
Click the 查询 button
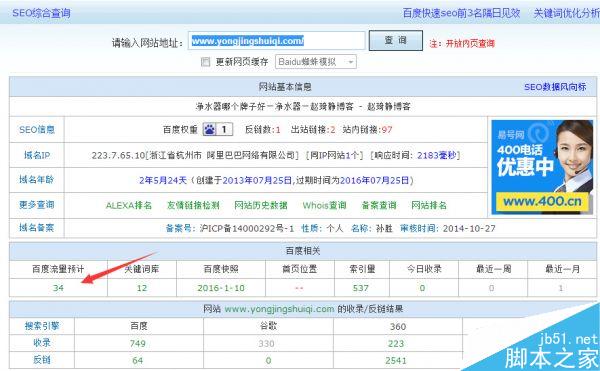coord(396,41)
